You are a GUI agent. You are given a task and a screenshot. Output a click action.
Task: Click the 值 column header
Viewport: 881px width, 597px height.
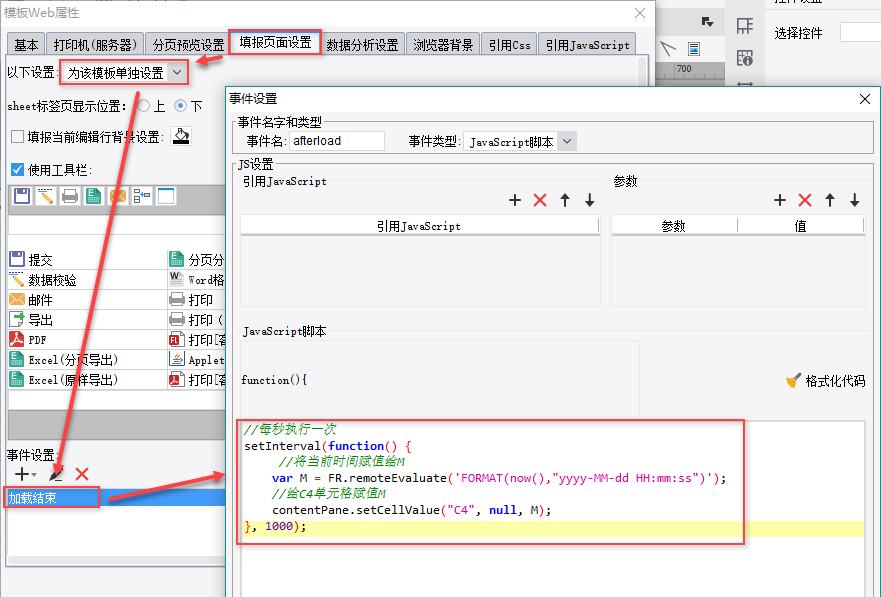801,226
